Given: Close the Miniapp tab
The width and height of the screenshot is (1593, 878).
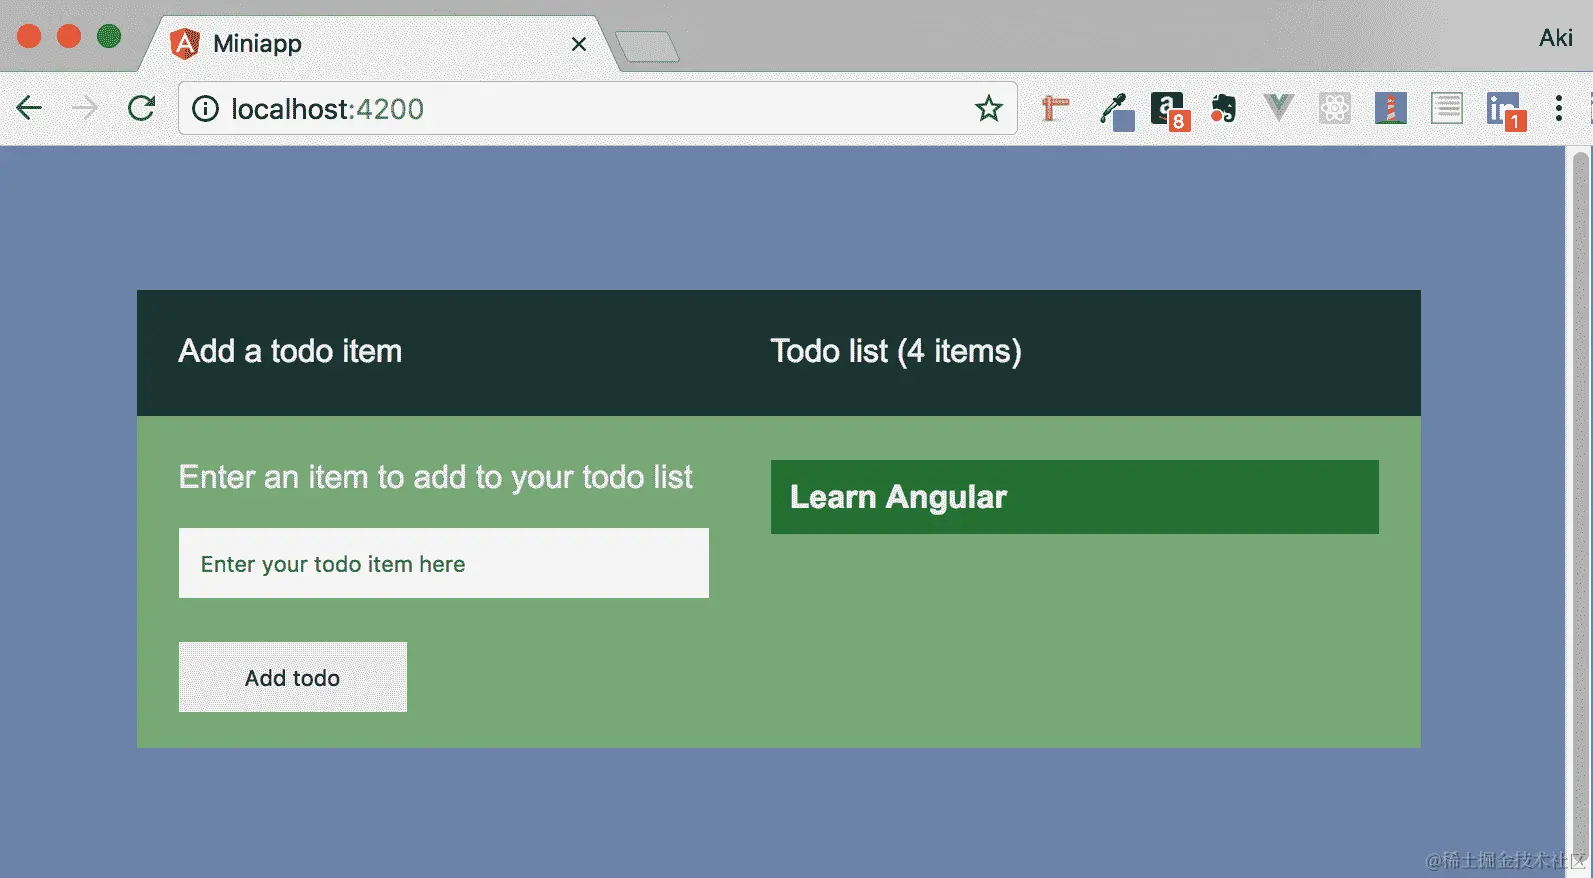Looking at the screenshot, I should [579, 44].
